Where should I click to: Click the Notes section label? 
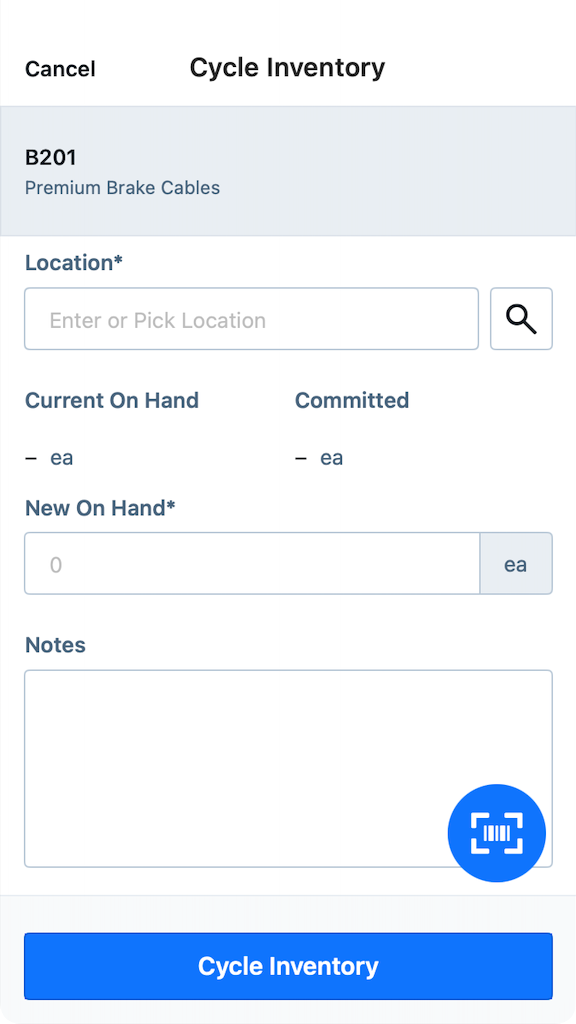[55, 645]
